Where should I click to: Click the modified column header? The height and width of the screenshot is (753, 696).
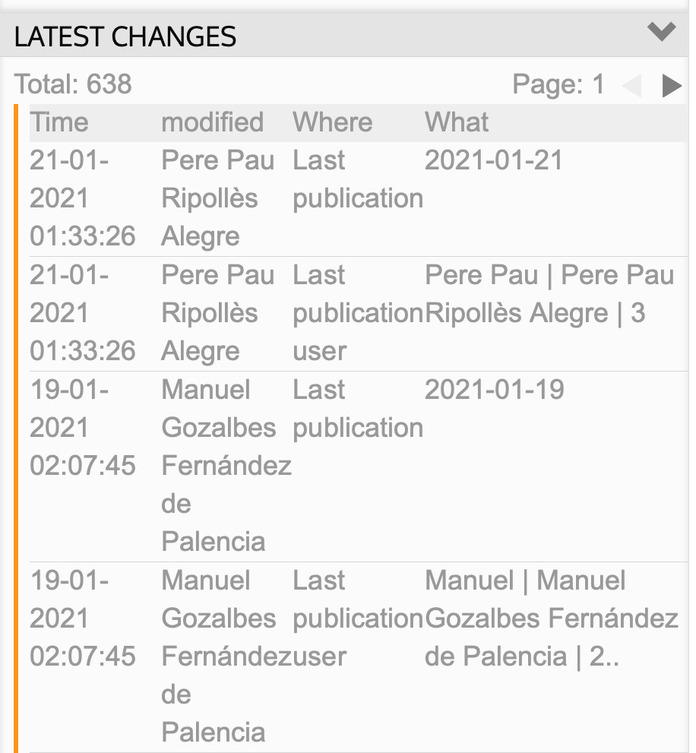212,122
